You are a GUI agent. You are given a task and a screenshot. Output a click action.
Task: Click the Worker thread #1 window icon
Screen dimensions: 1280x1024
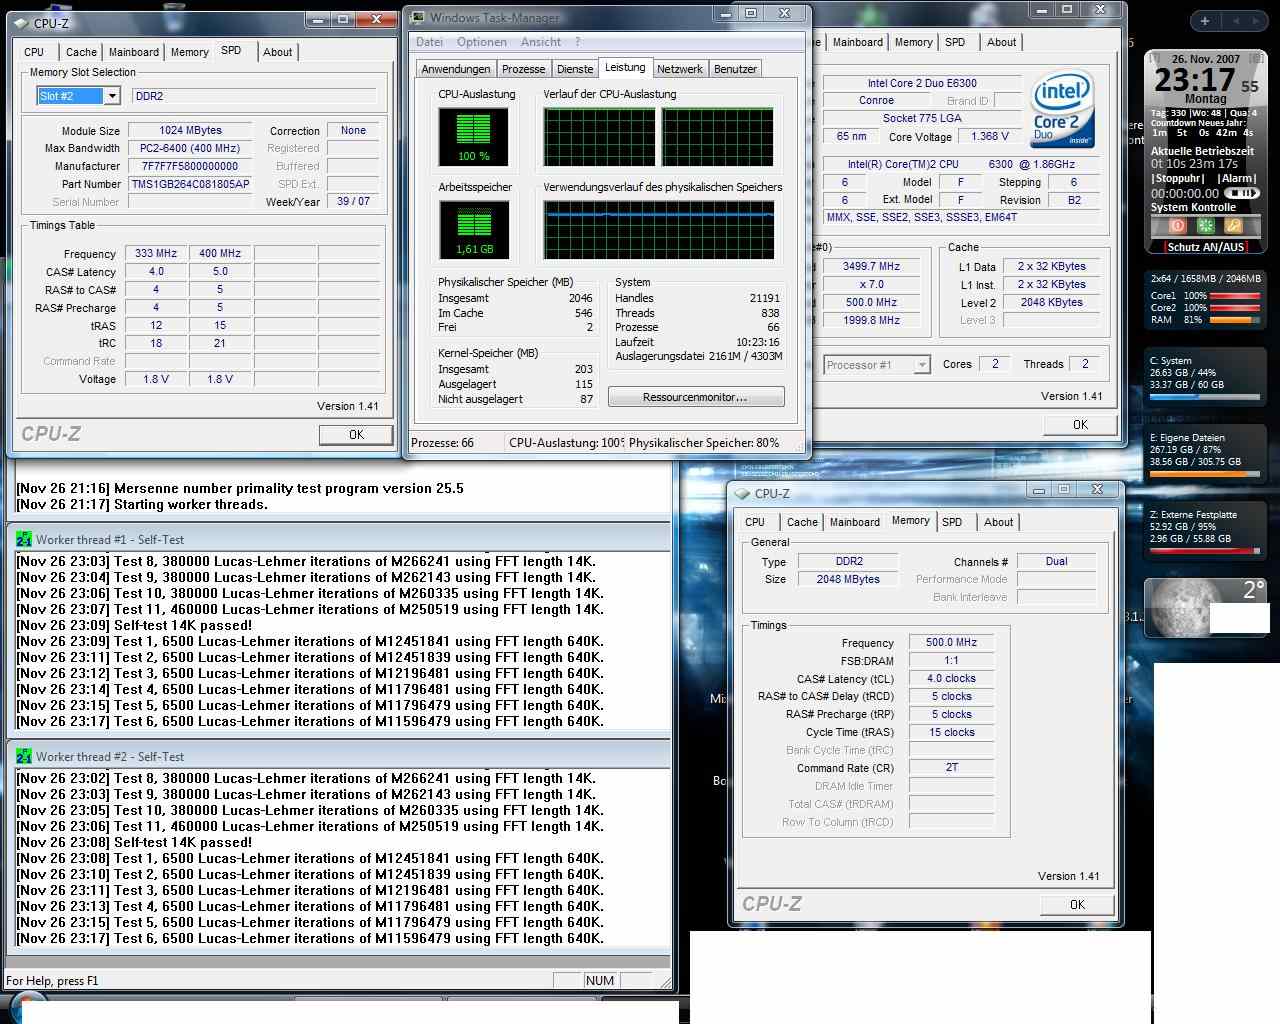pyautogui.click(x=24, y=539)
